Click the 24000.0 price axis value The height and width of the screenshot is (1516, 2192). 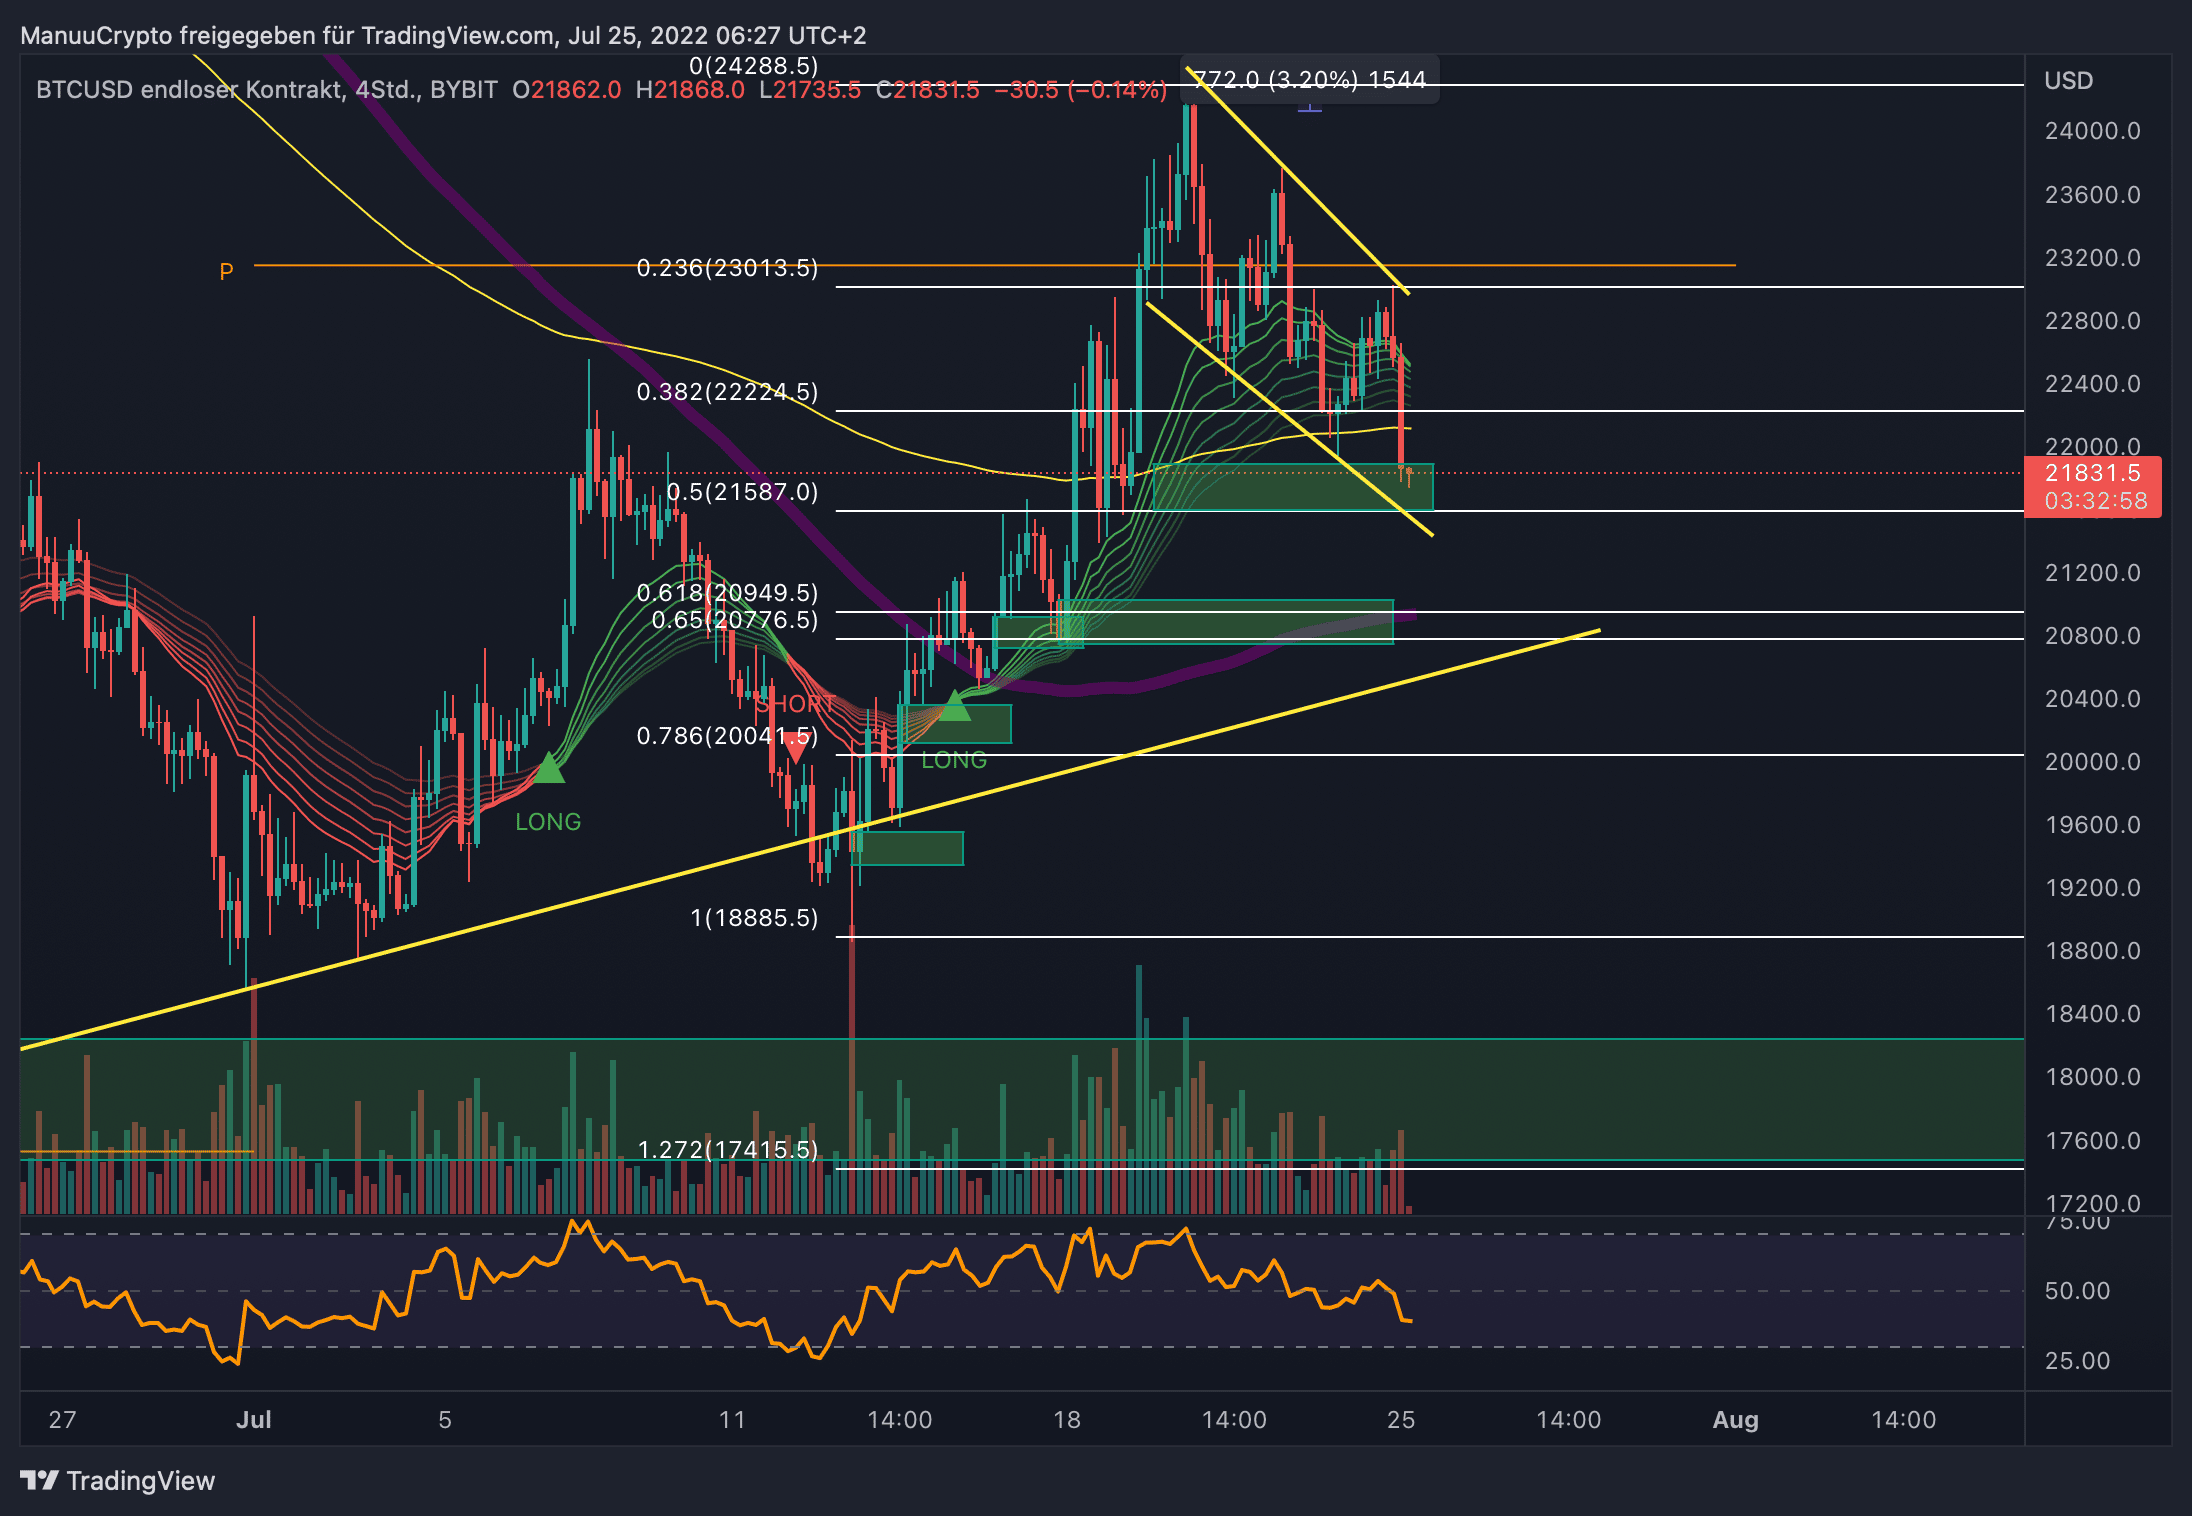[x=2092, y=131]
